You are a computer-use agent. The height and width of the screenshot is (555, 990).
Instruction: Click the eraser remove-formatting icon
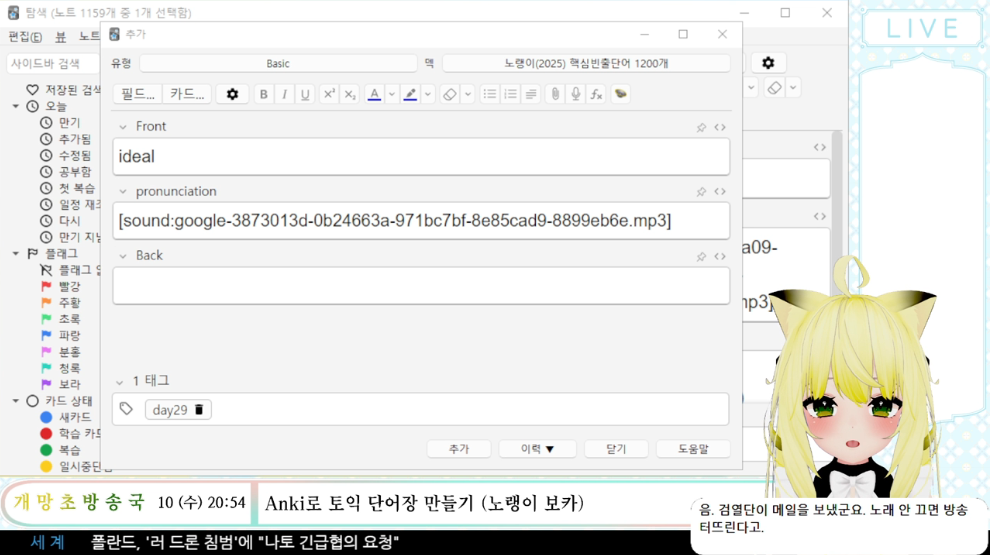click(450, 94)
